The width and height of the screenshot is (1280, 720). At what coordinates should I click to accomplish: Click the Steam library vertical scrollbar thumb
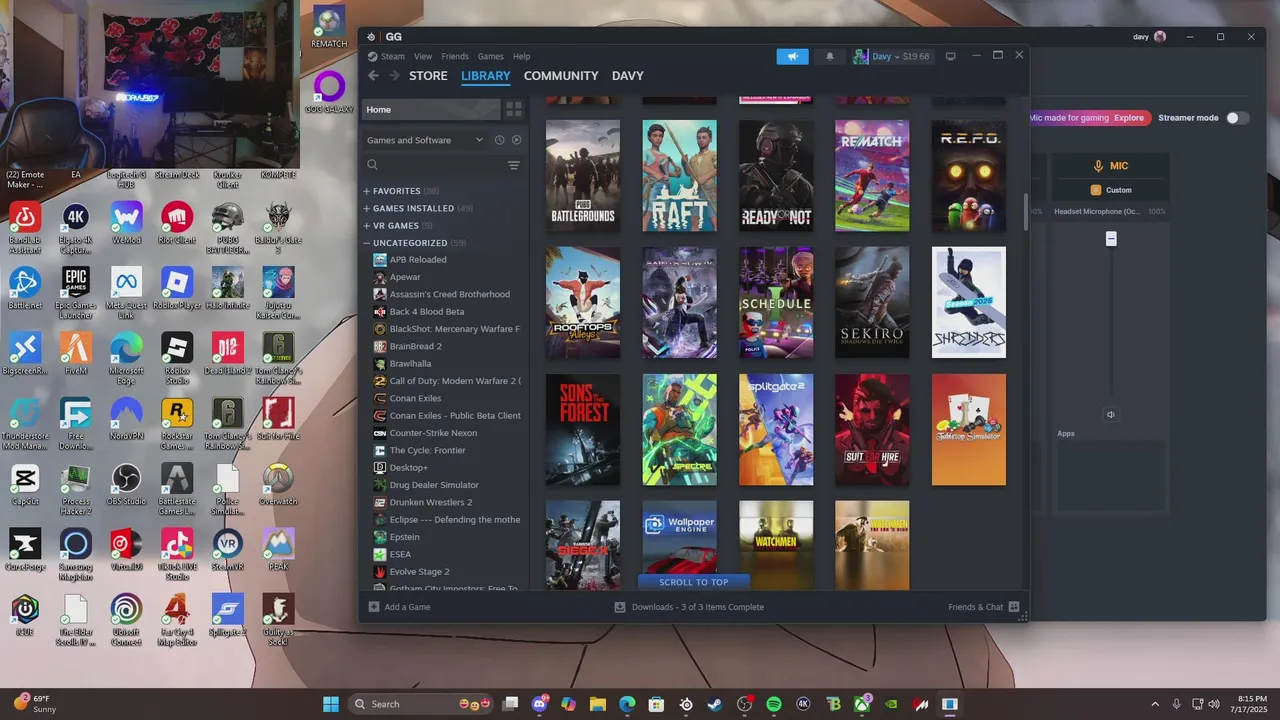(x=1025, y=213)
